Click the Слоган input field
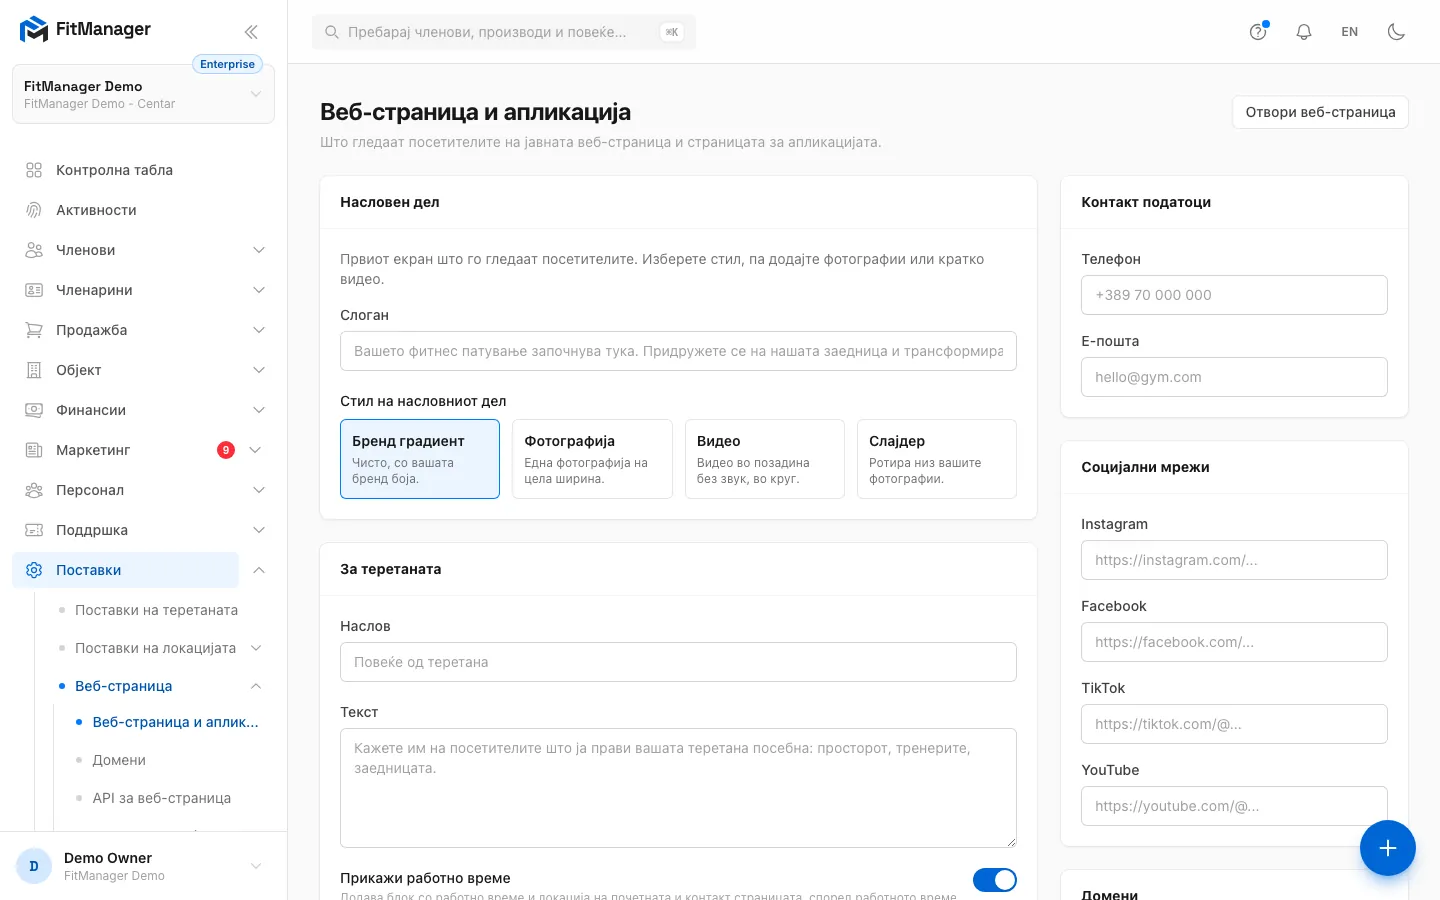 pos(678,351)
